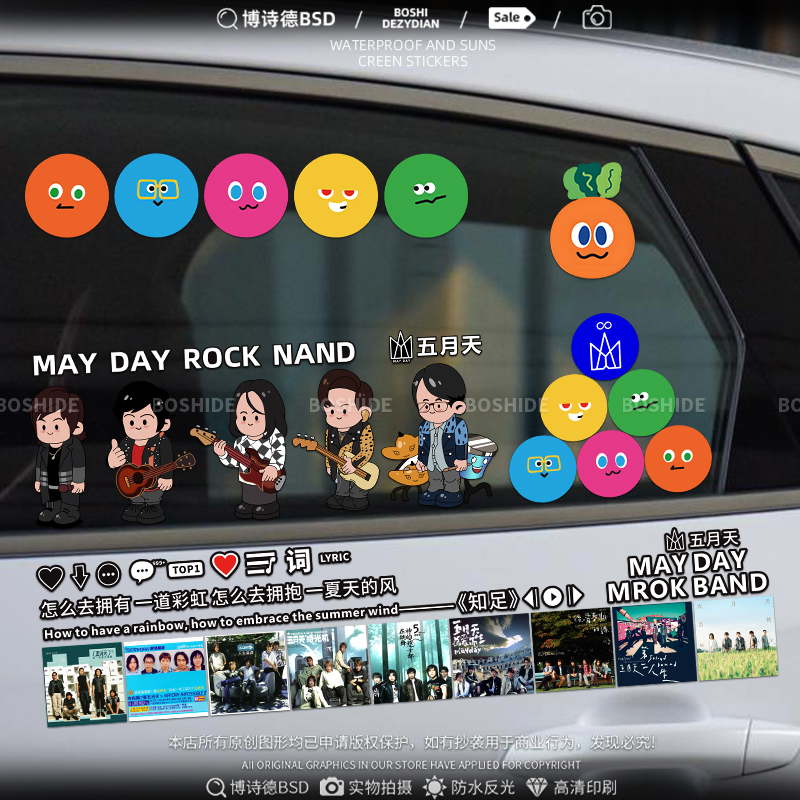The height and width of the screenshot is (800, 800).
Task: Open the green forest album cover thumbnail
Action: [x=410, y=662]
